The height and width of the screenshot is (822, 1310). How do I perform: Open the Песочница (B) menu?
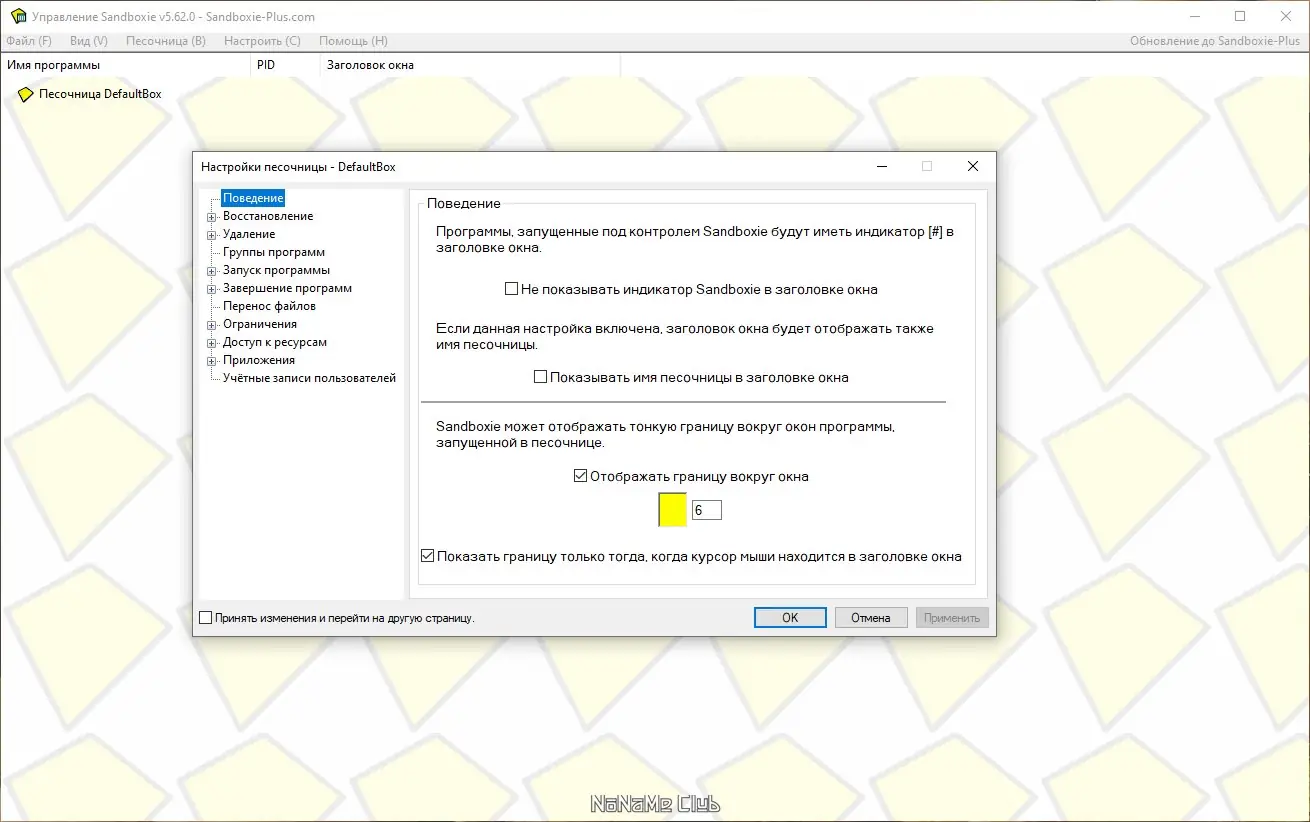[x=166, y=41]
